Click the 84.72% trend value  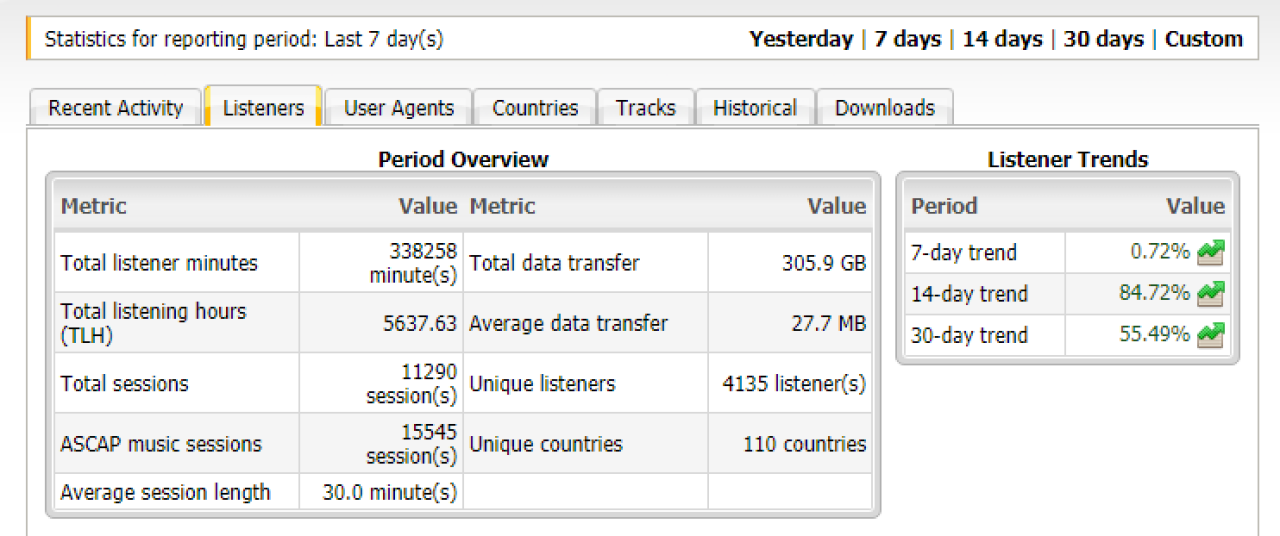tap(1154, 294)
